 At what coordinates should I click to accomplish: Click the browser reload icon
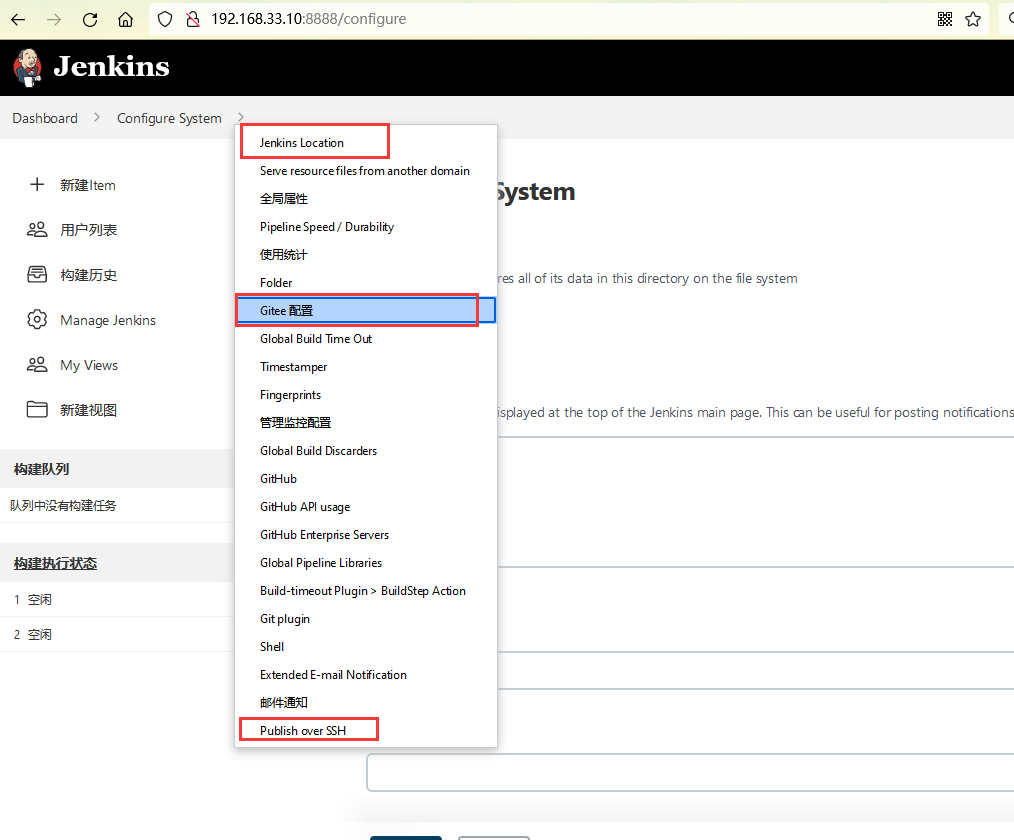(x=90, y=19)
